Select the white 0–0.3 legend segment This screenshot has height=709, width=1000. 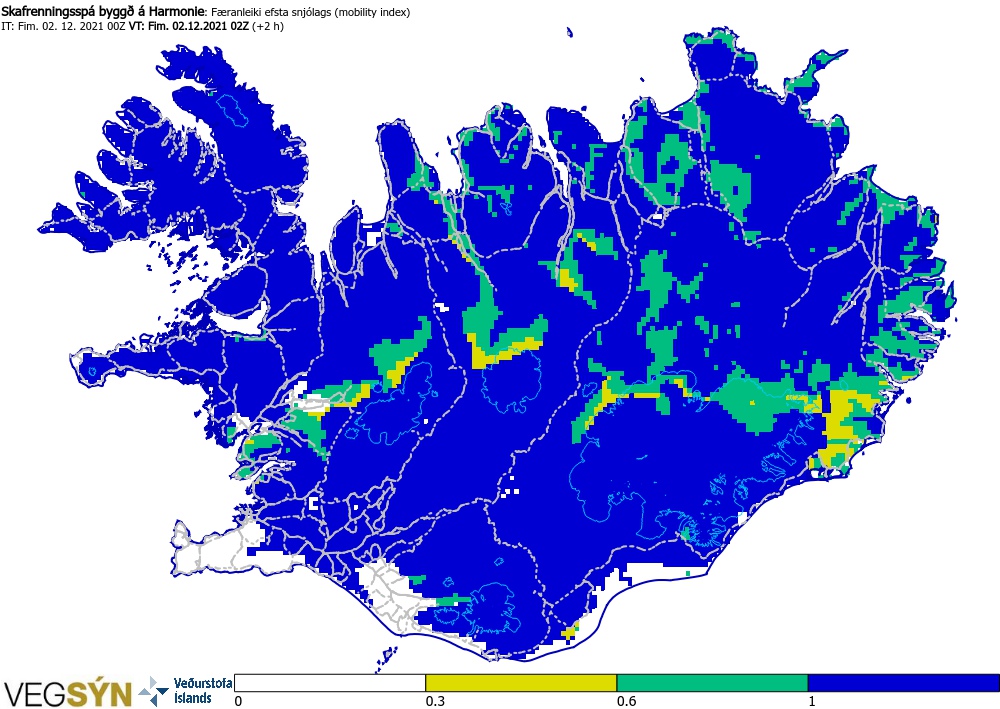pos(330,683)
